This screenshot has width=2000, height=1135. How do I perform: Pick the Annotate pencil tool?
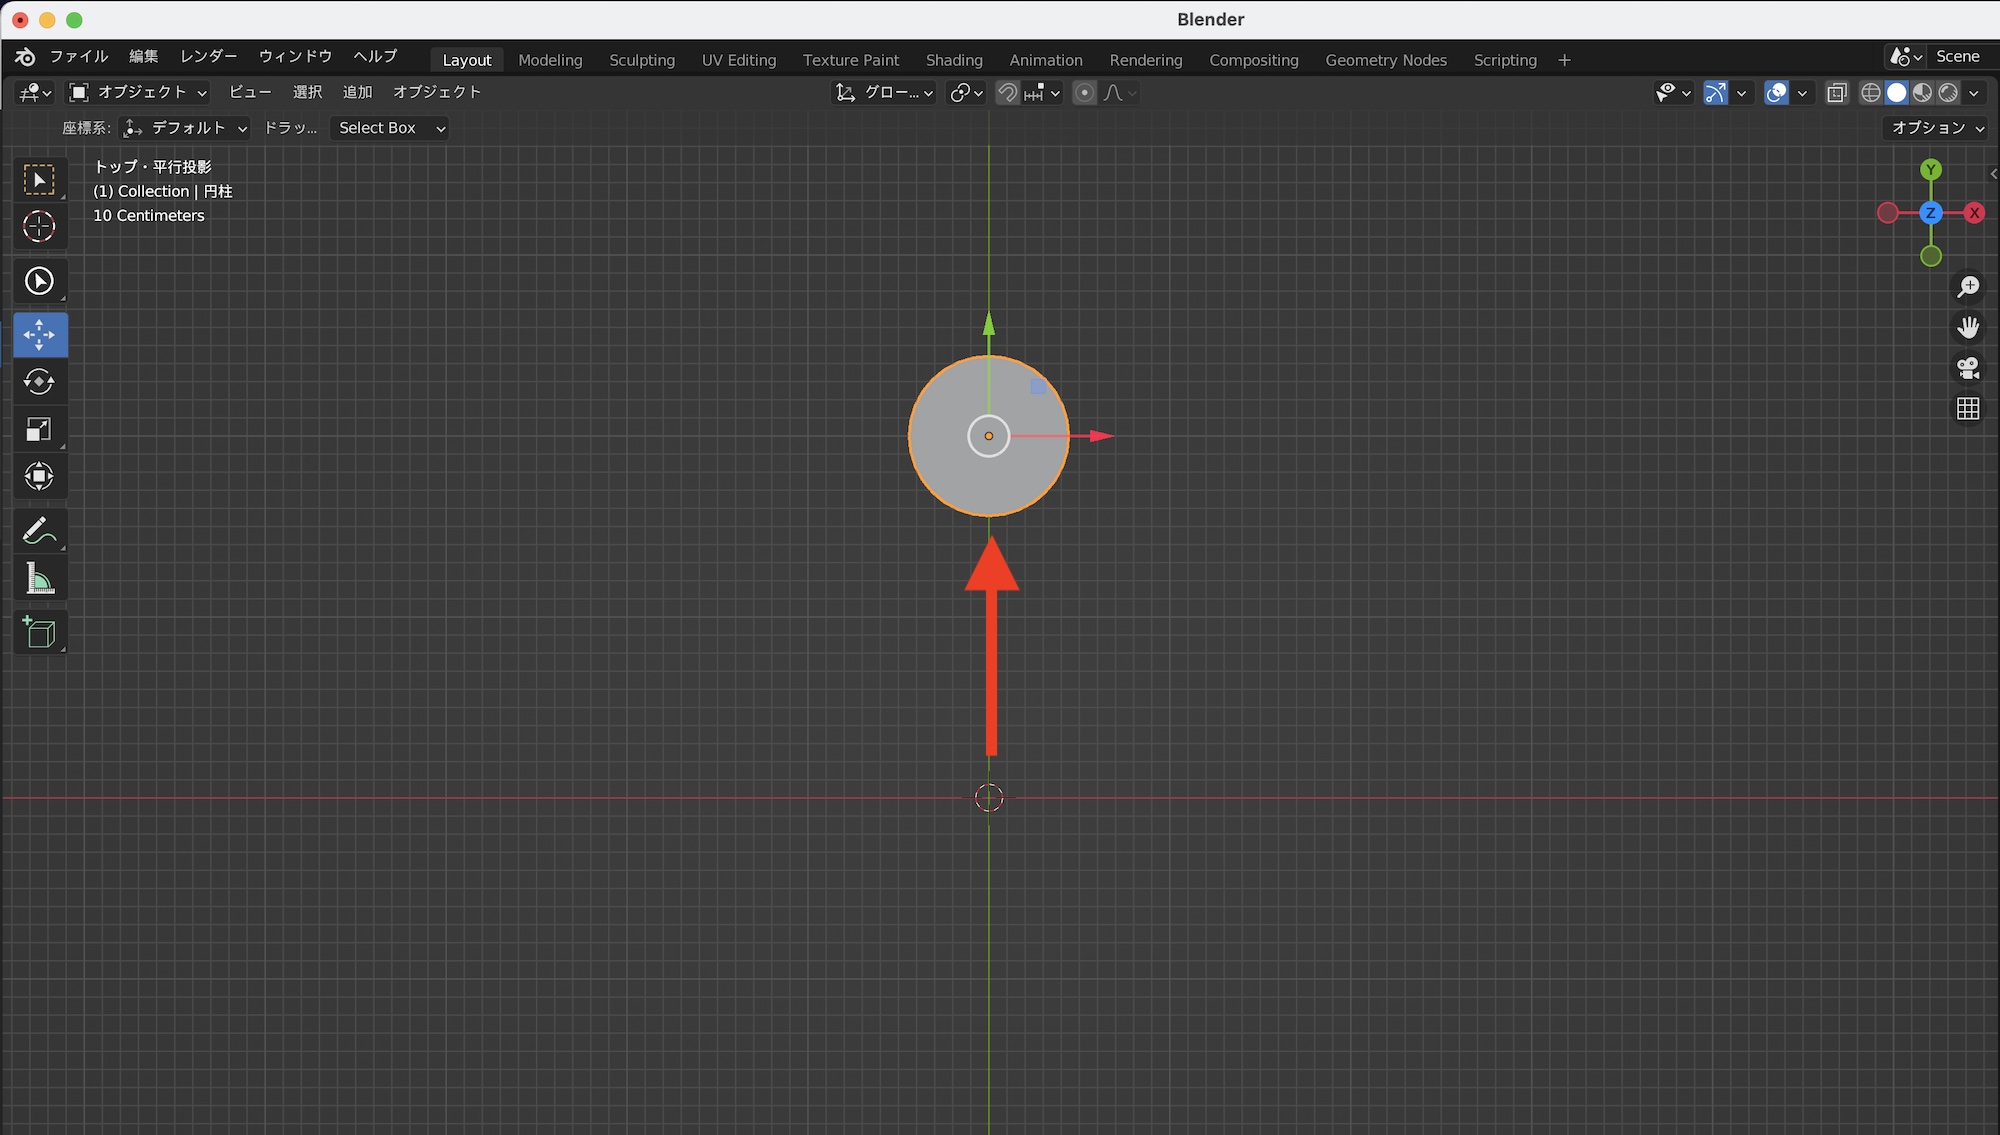click(39, 531)
